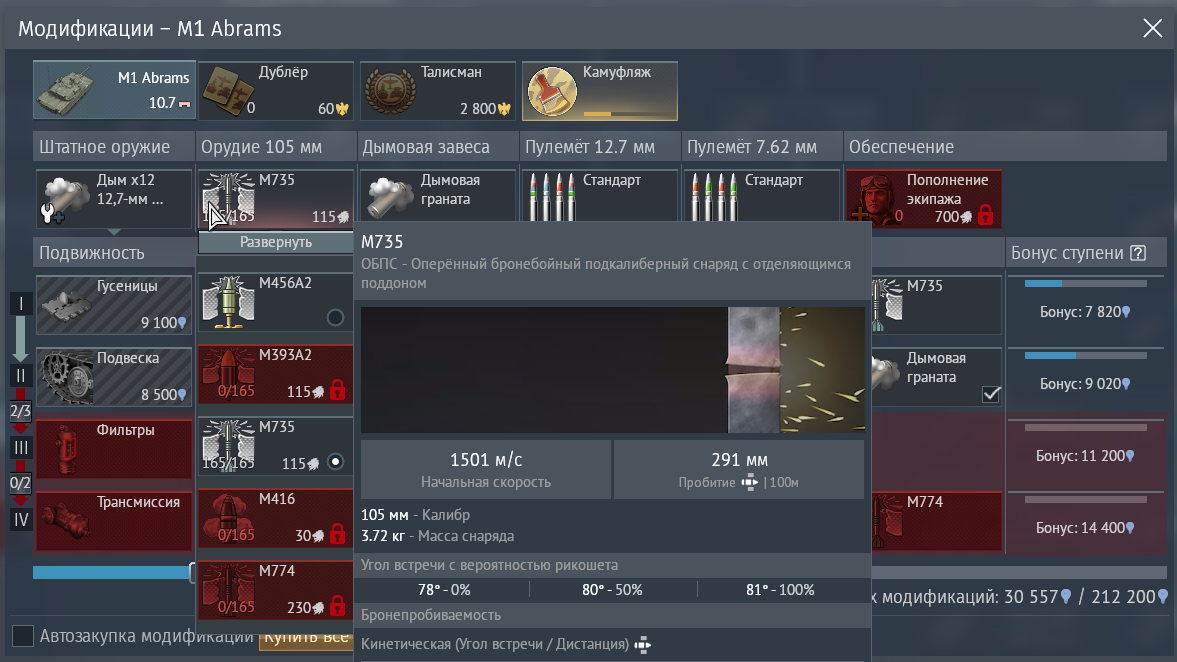
Task: Select the M456A2 shell in the list
Action: [x=275, y=302]
